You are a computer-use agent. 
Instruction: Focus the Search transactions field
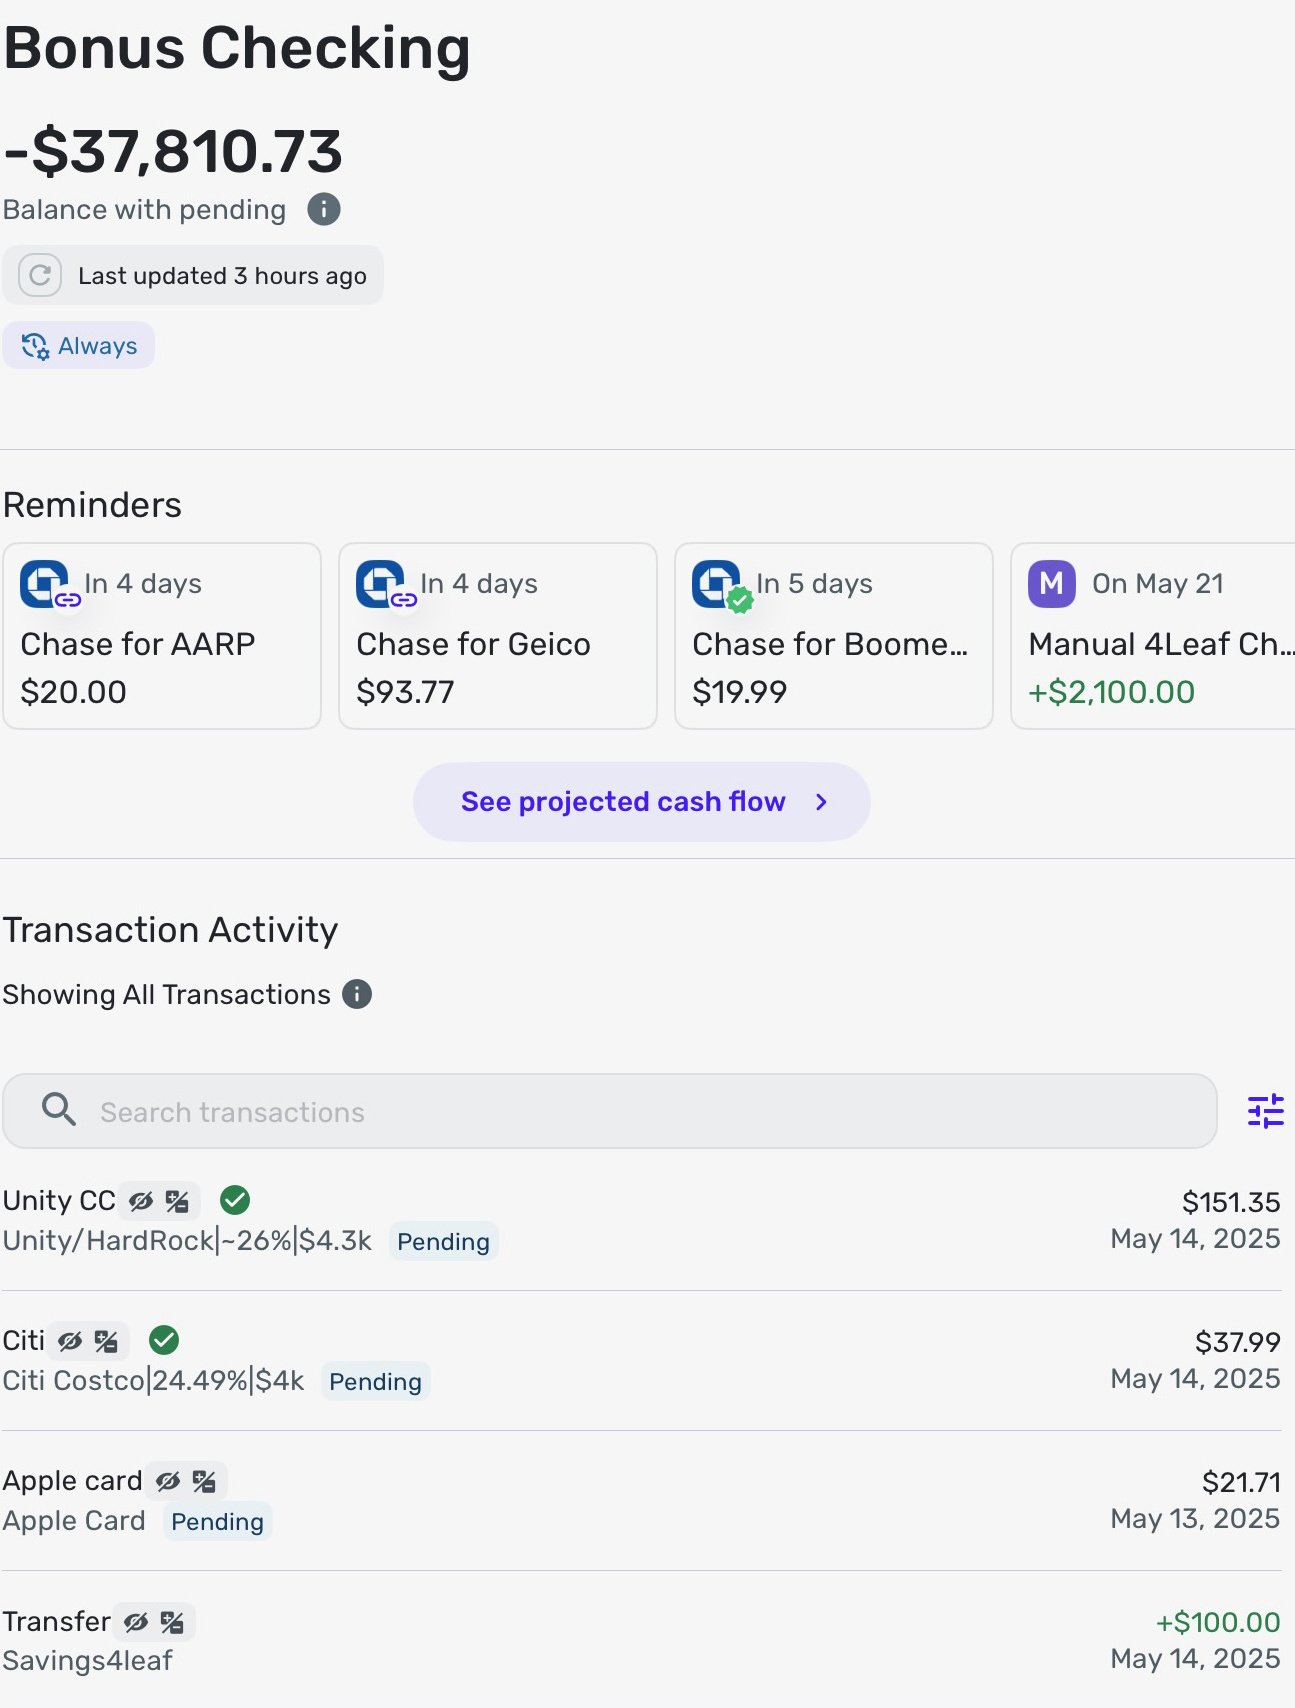pos(610,1111)
